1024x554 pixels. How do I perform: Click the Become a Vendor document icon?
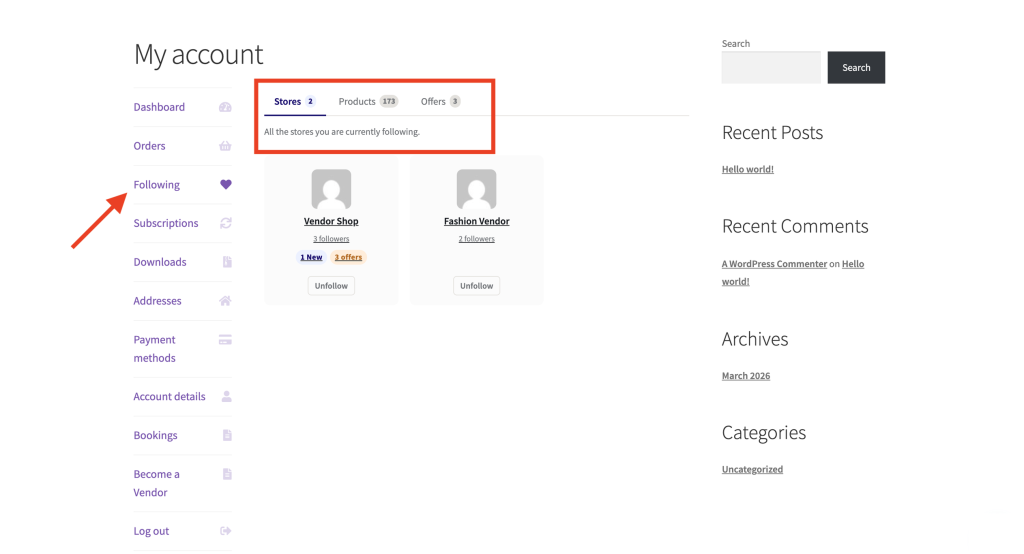pos(227,474)
